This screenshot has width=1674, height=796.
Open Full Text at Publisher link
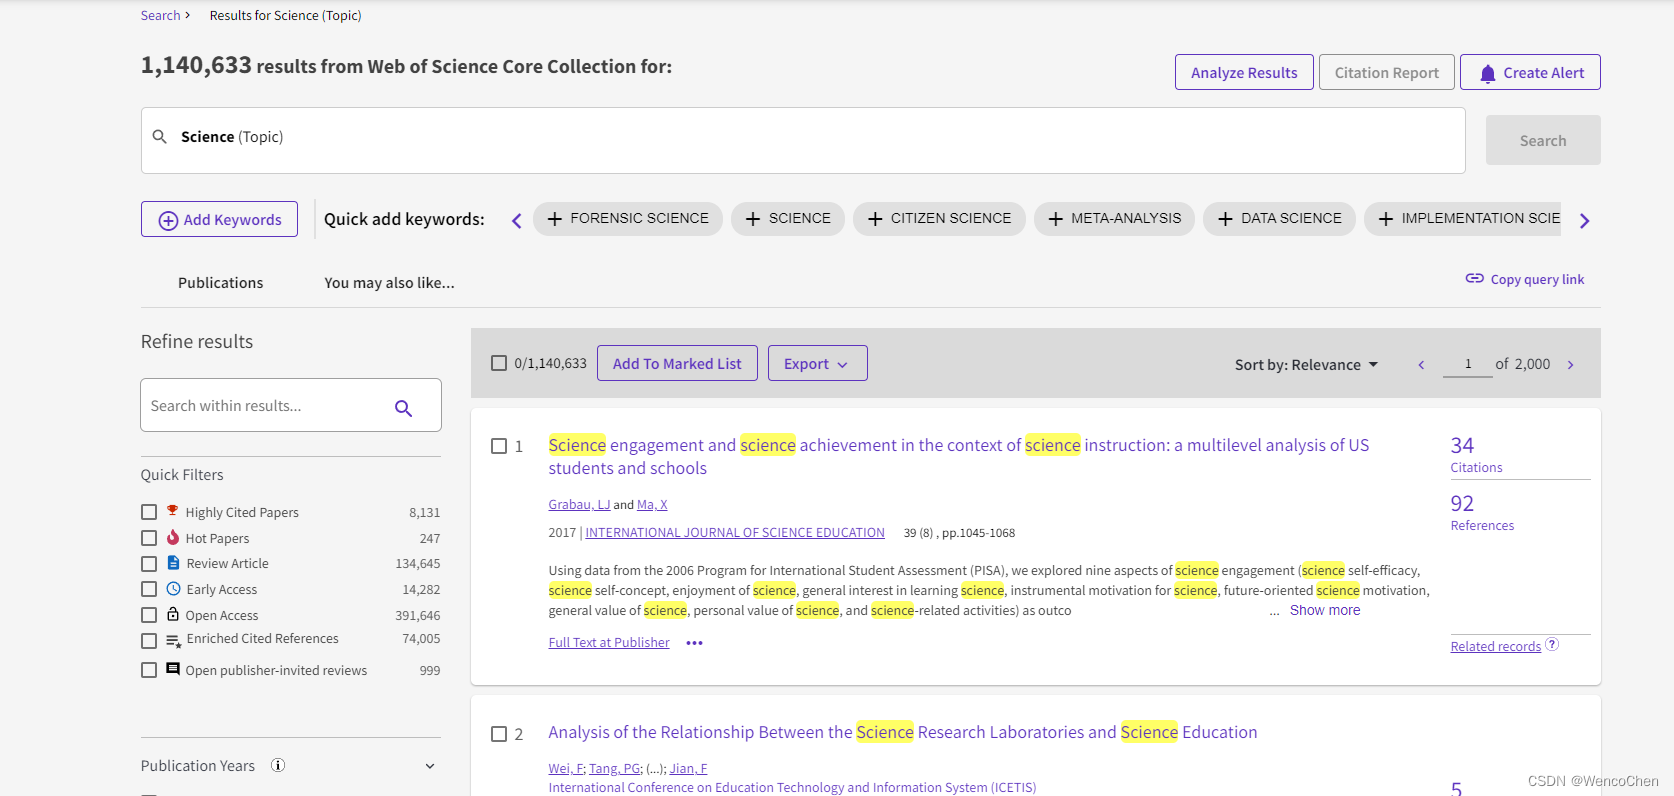click(609, 643)
